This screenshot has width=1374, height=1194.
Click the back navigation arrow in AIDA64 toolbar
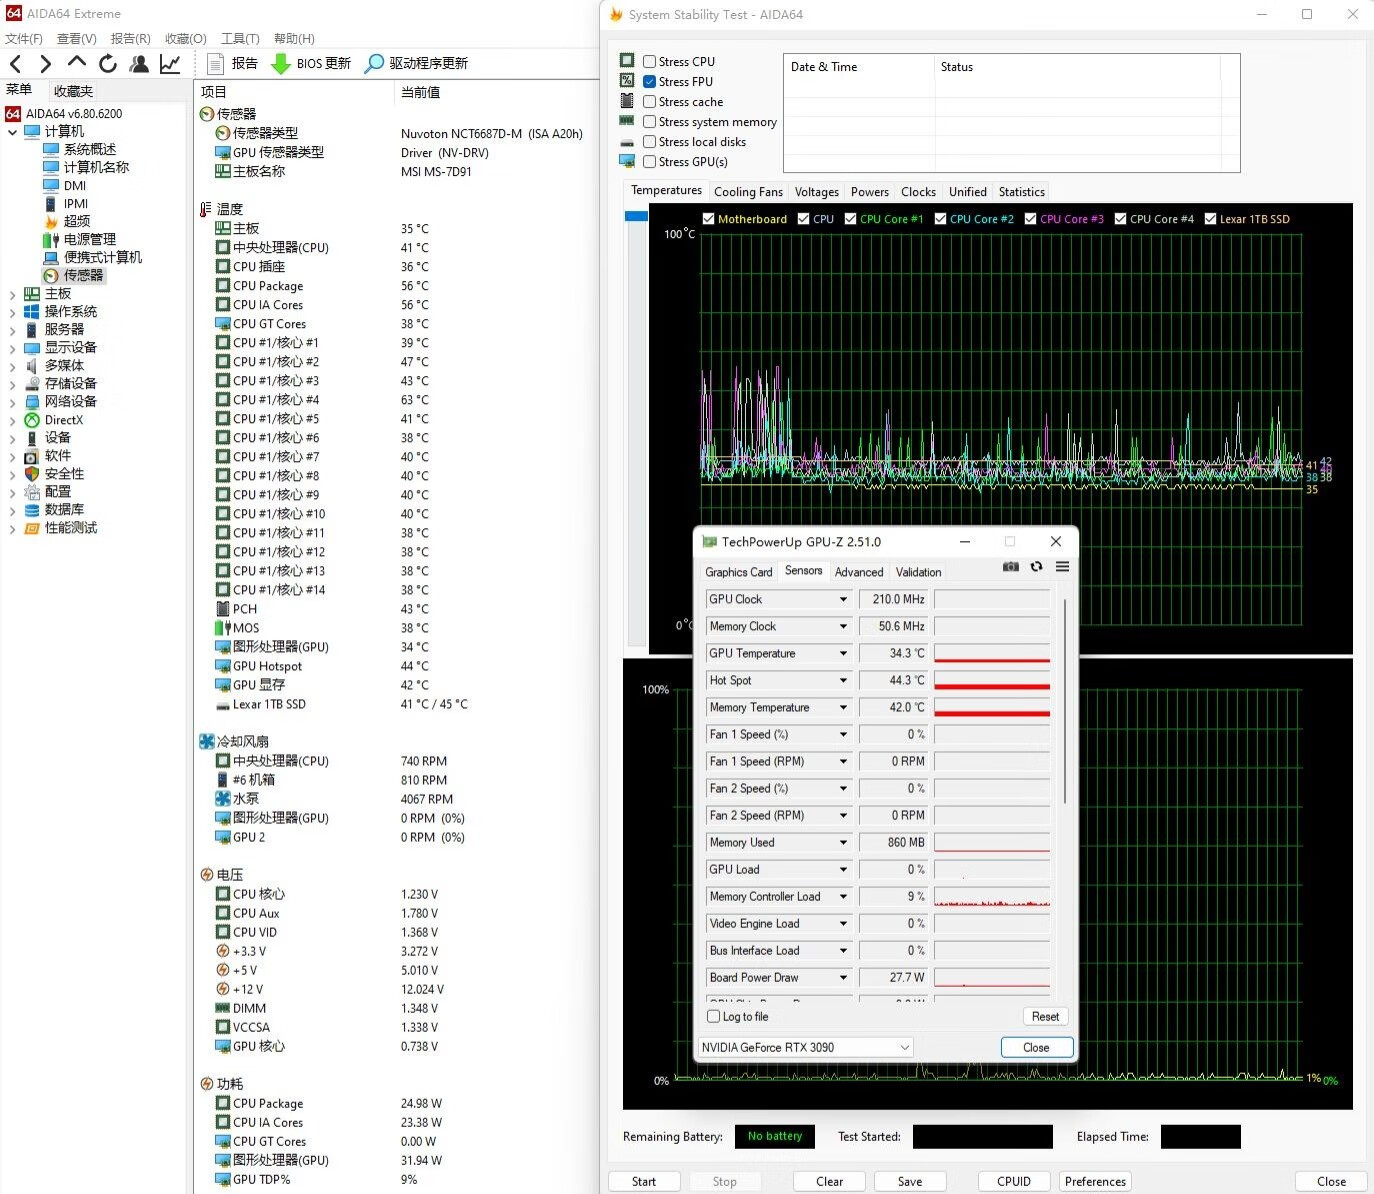[16, 64]
